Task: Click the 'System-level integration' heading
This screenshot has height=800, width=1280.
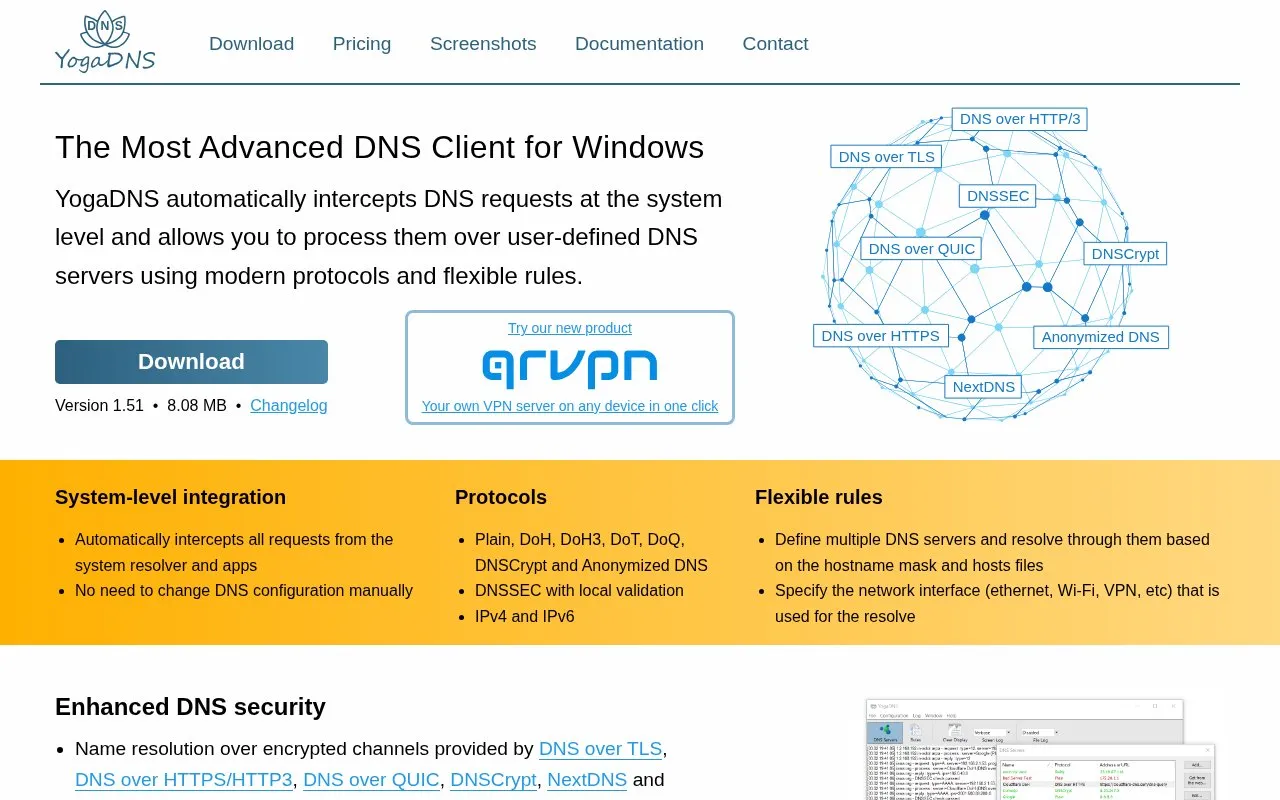Action: [x=170, y=497]
